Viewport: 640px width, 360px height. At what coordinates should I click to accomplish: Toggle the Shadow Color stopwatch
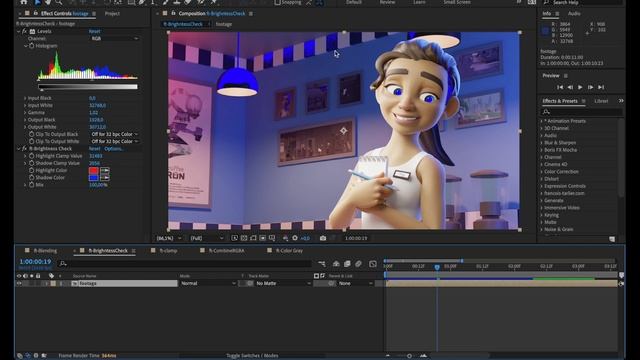(31, 178)
